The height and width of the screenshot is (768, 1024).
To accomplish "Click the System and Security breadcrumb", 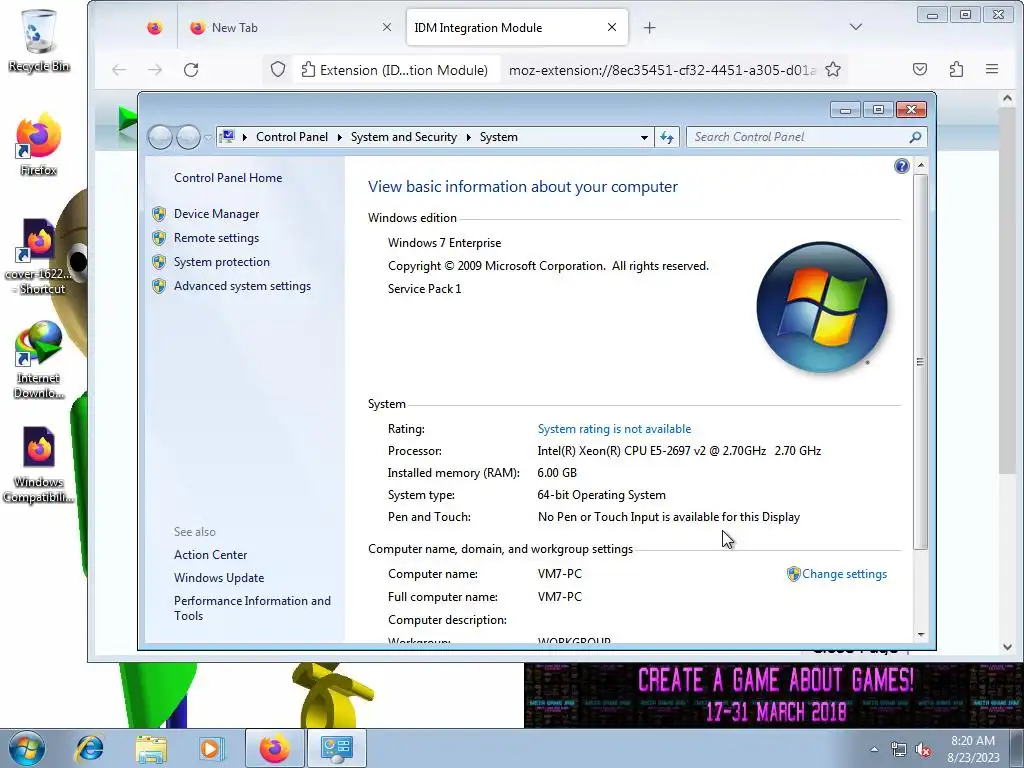I will tap(404, 137).
